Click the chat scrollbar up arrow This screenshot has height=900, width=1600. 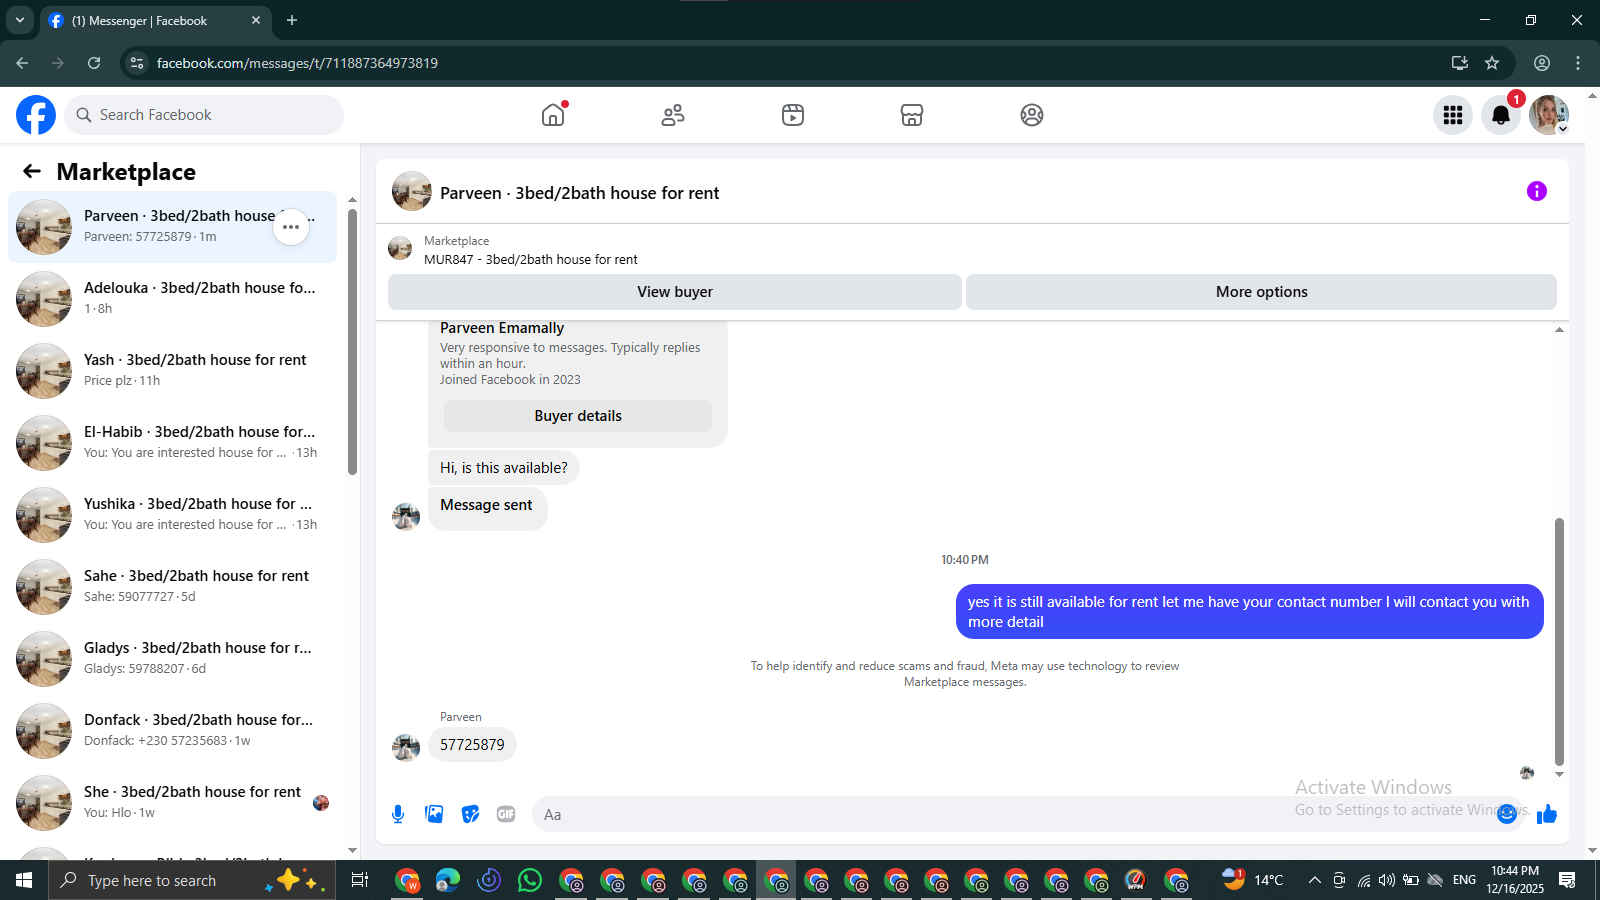point(1559,329)
